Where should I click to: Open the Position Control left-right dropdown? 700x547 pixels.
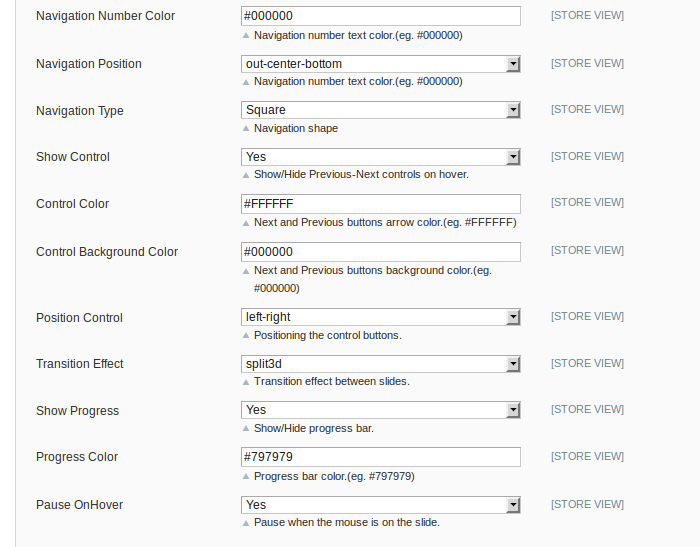(x=380, y=317)
